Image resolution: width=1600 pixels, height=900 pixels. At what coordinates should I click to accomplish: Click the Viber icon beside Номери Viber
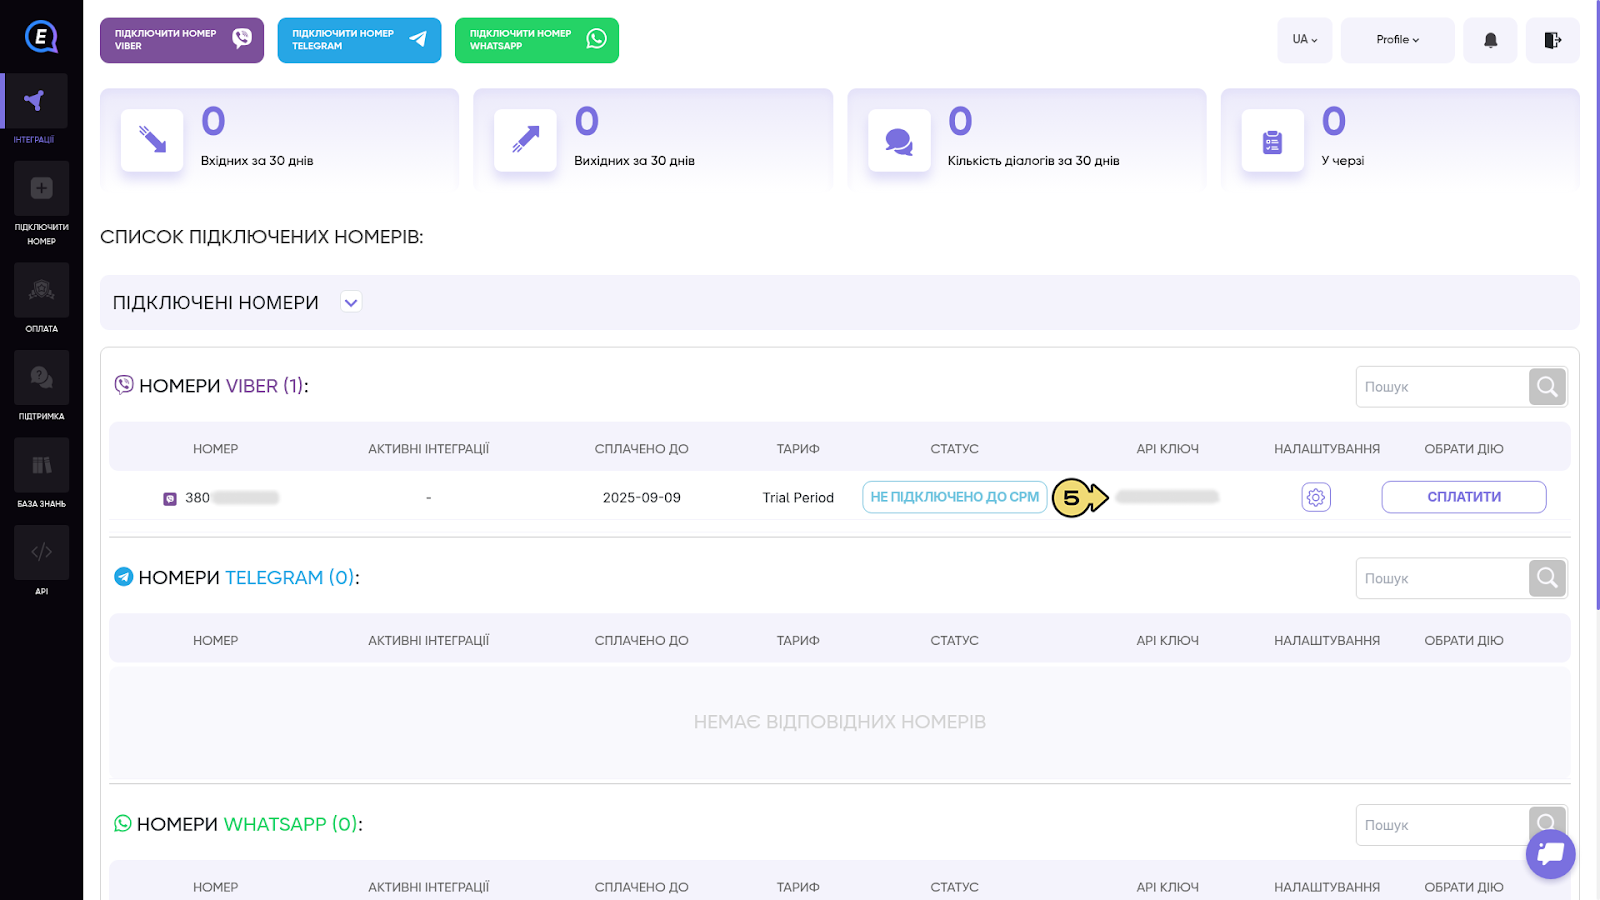point(124,385)
